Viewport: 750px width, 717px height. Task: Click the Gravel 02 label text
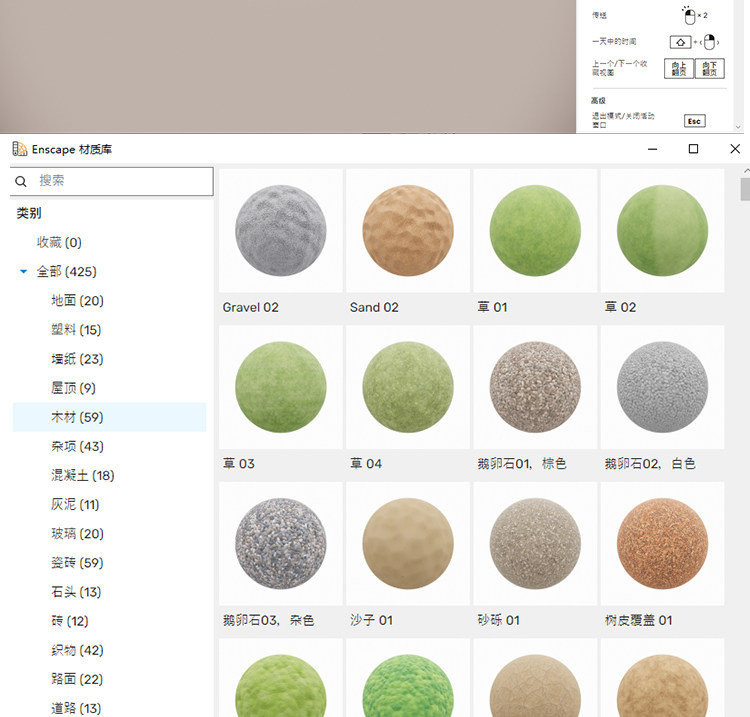251,308
